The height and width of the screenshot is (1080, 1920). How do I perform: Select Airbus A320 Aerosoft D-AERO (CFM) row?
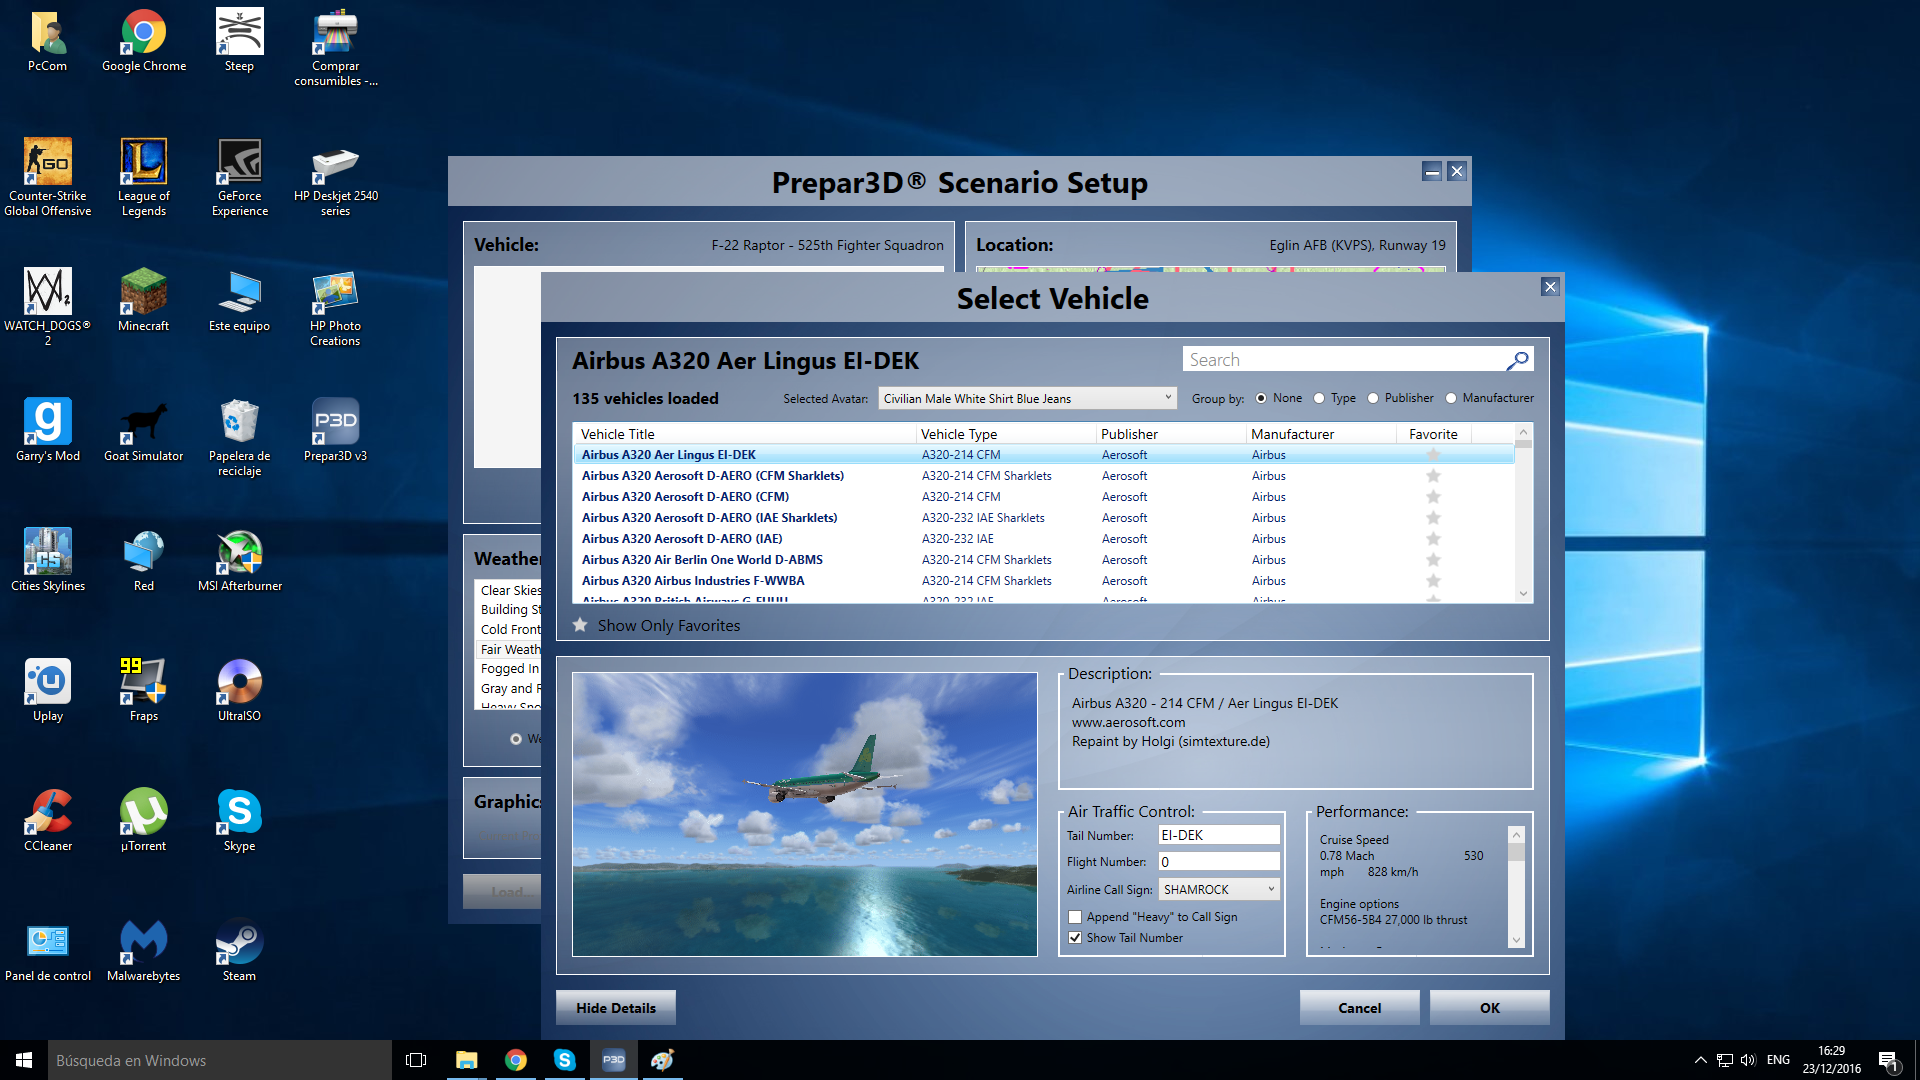click(1044, 497)
